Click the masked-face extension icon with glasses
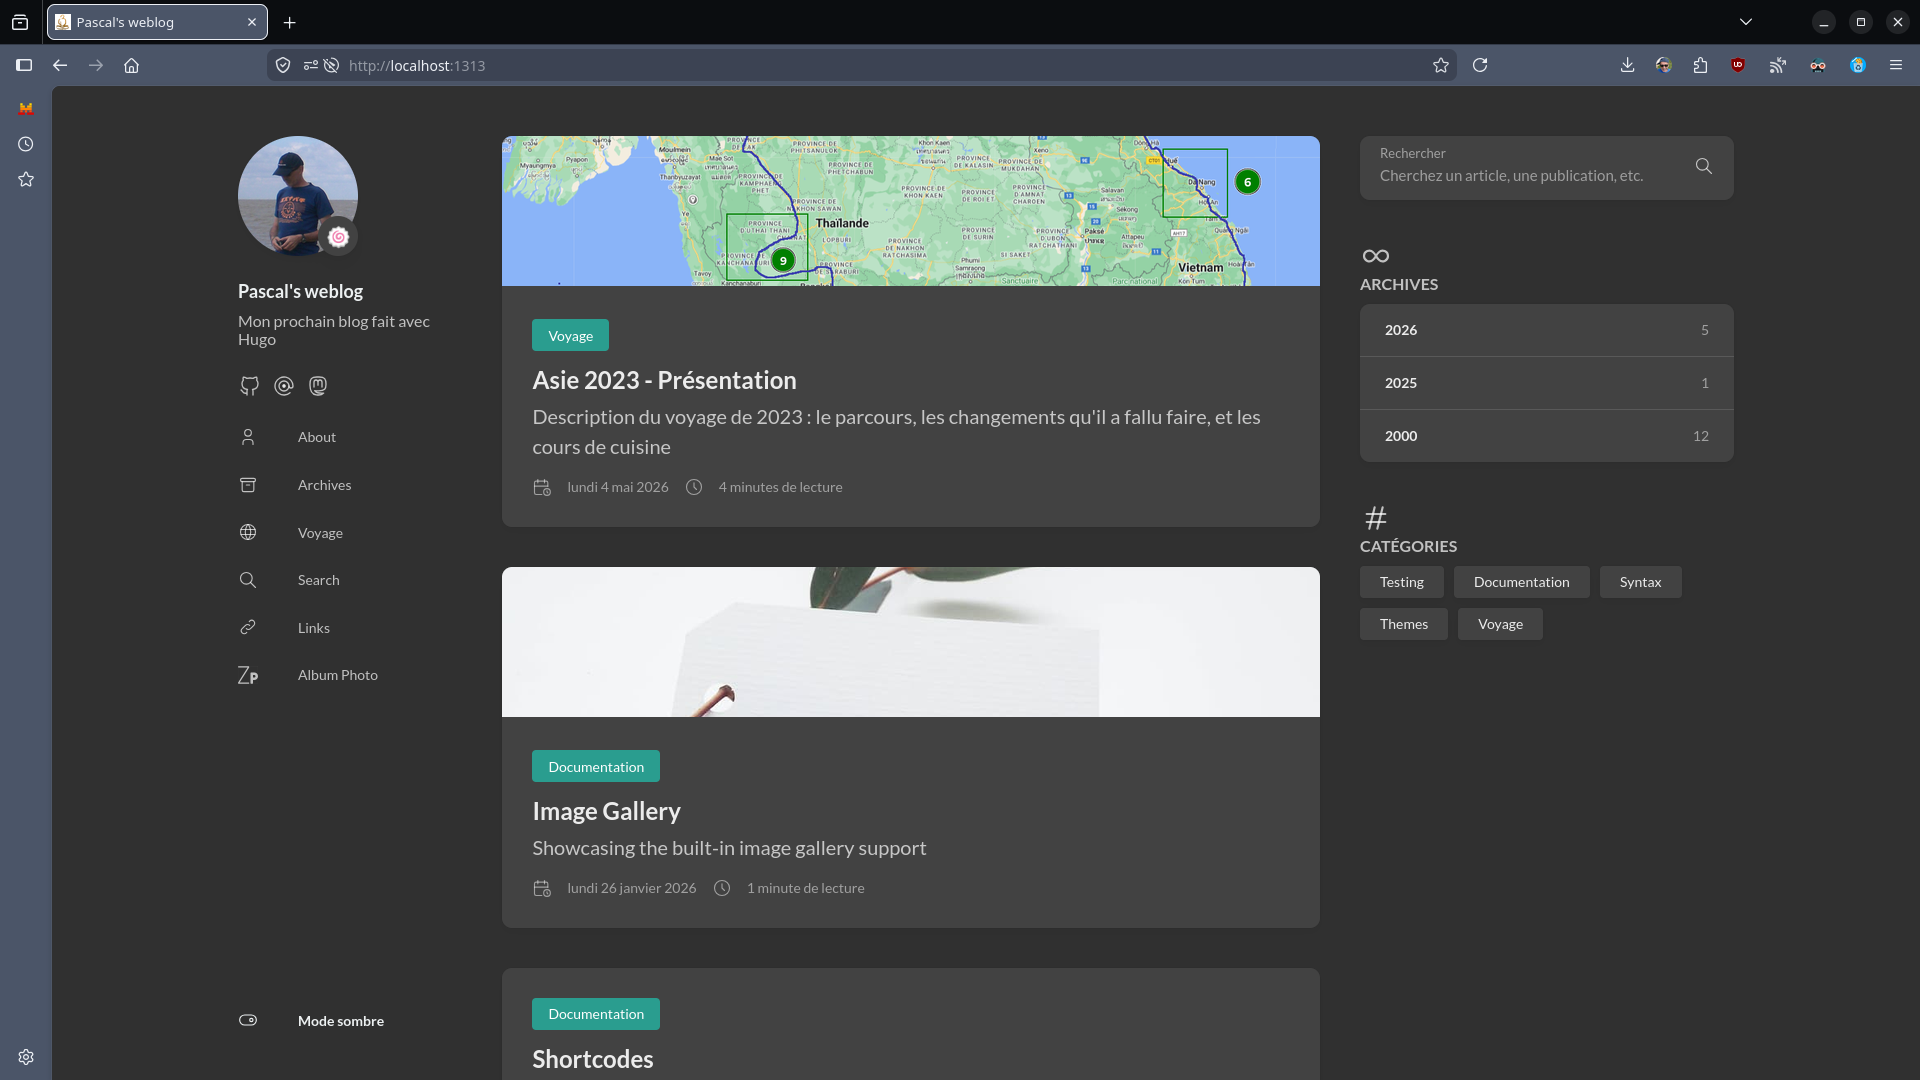The width and height of the screenshot is (1920, 1080). tap(1817, 65)
